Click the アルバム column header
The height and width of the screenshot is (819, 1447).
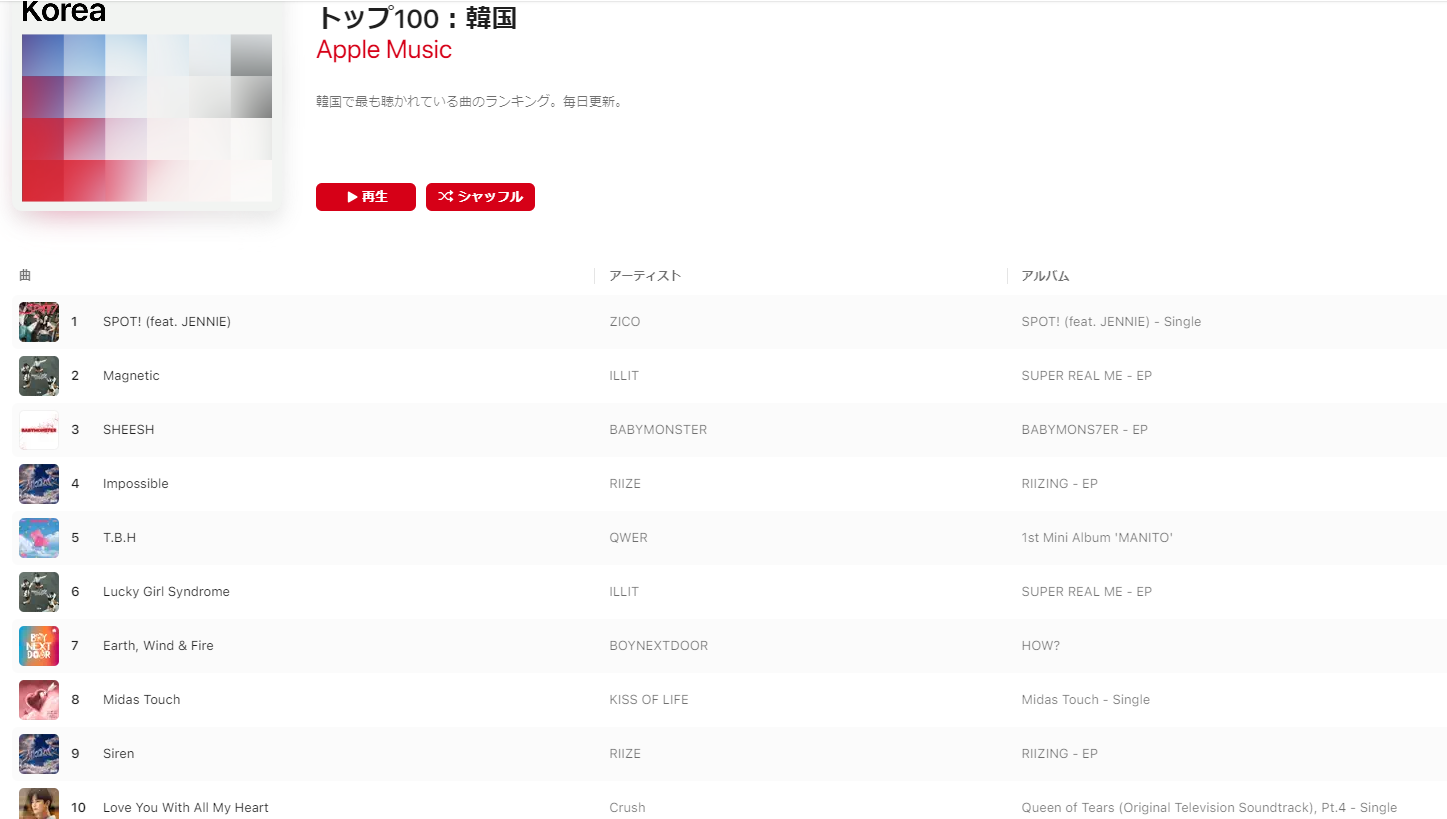pos(1045,276)
